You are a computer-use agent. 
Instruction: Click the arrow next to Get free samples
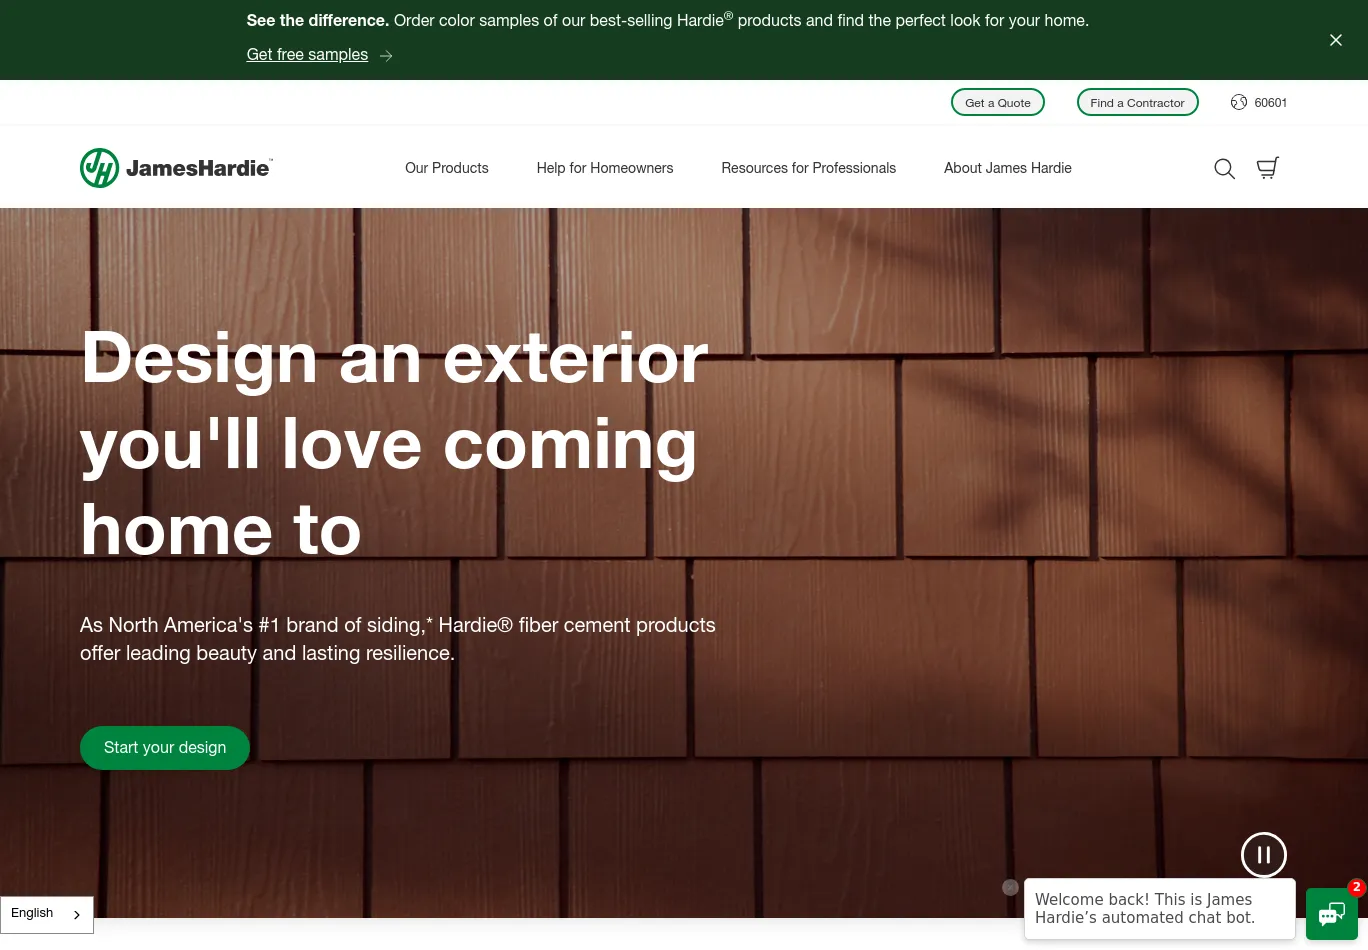click(x=386, y=56)
